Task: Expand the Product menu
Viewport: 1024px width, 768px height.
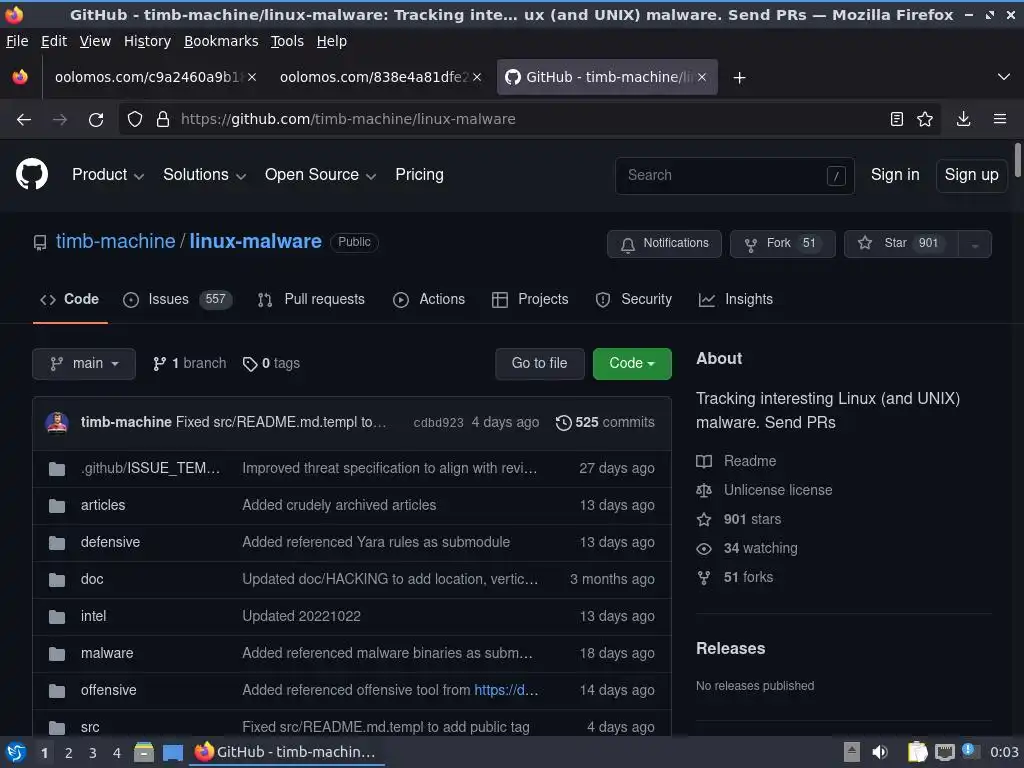Action: pyautogui.click(x=108, y=175)
